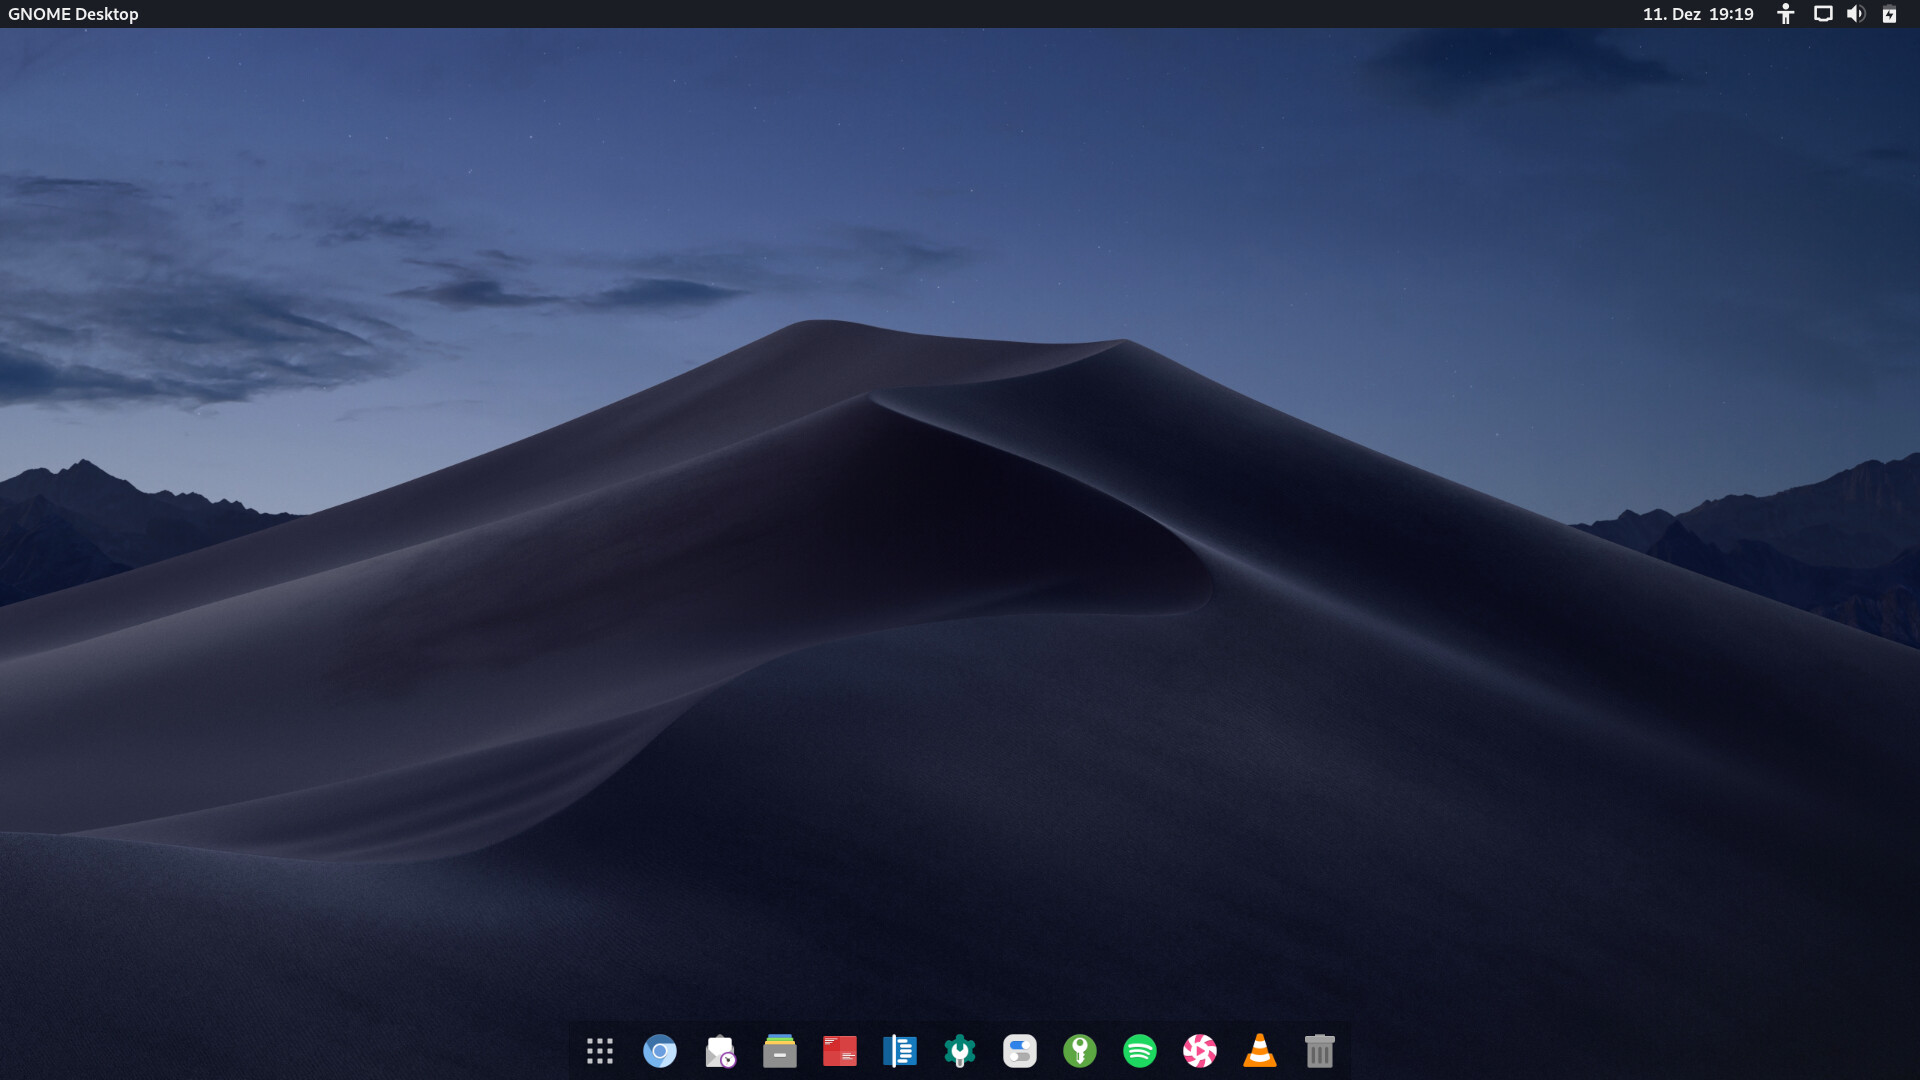Launch VLC media player cone icon
The image size is (1920, 1080).
(x=1260, y=1051)
